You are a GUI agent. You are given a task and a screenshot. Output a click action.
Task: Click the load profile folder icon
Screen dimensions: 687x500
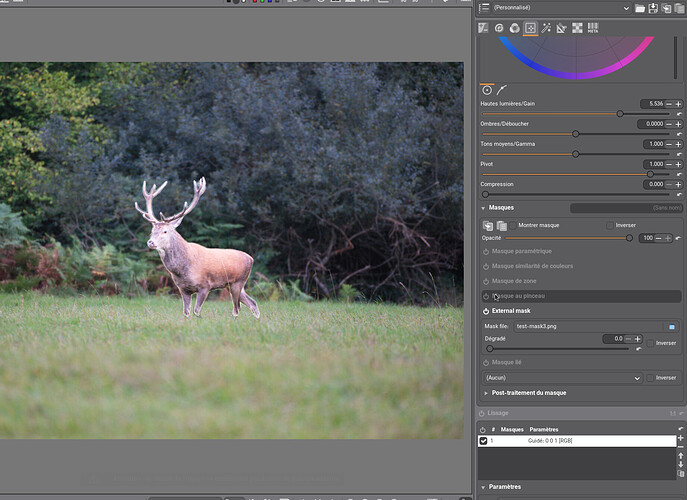(639, 8)
